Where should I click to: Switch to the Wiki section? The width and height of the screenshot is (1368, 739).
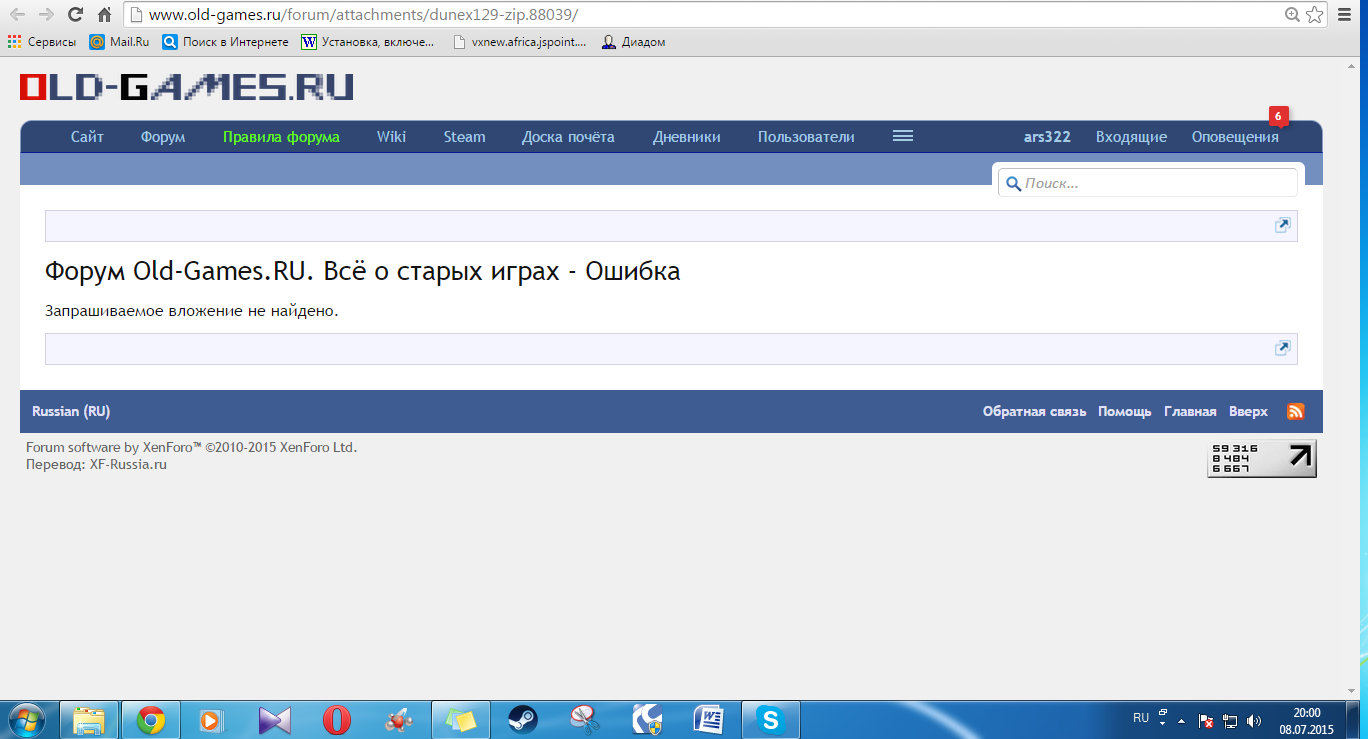pyautogui.click(x=390, y=137)
